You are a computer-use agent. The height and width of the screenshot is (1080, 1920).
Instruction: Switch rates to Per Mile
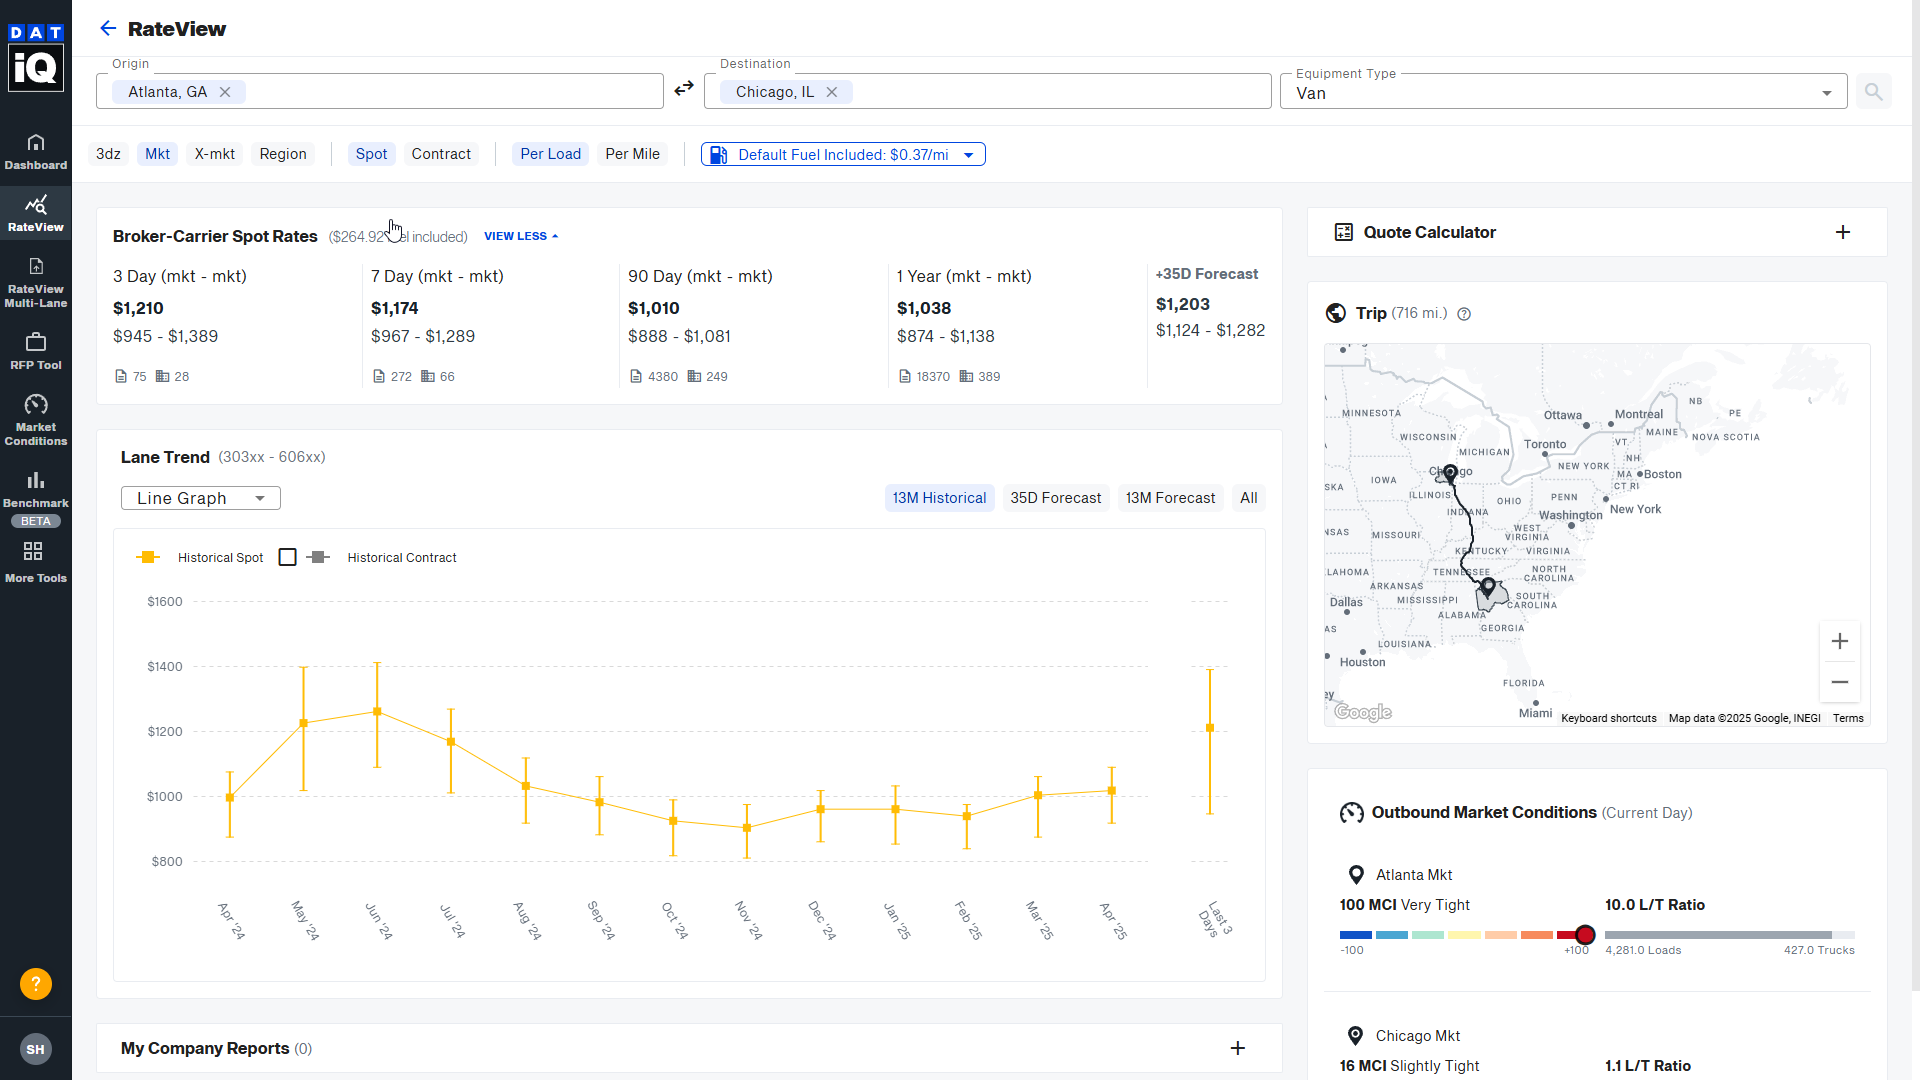632,154
